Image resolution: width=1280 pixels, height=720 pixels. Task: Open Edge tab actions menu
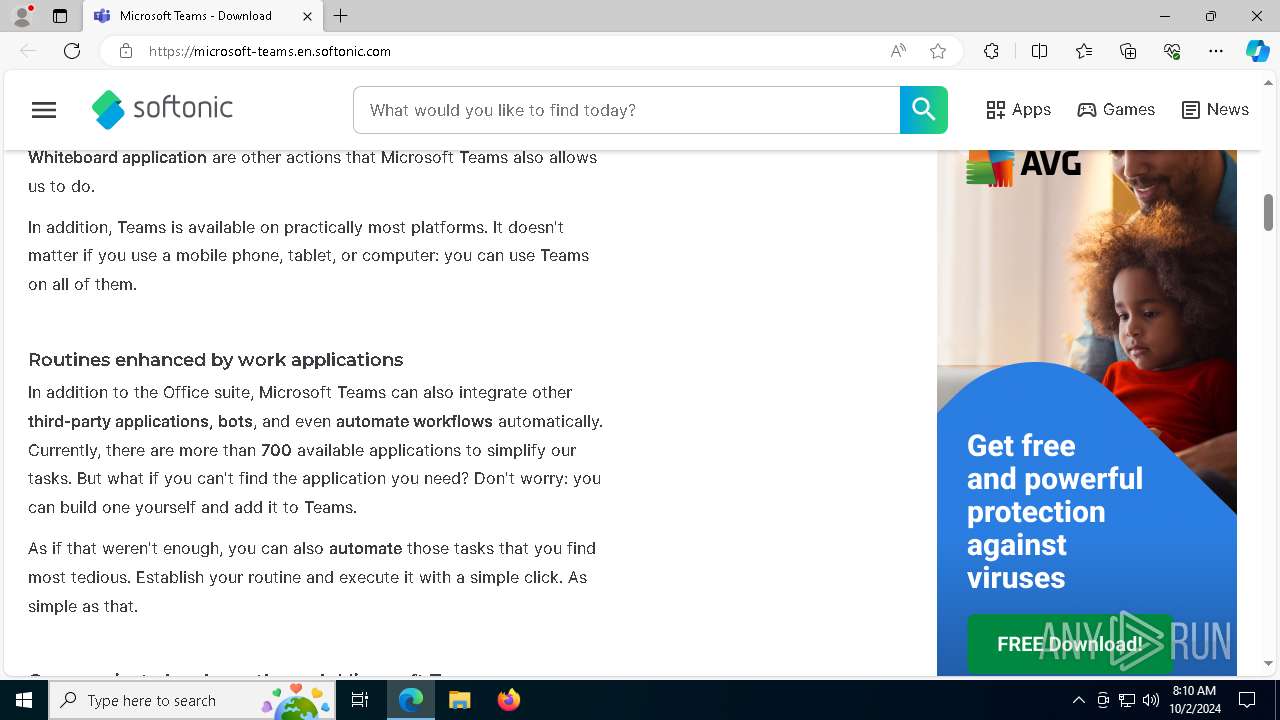click(60, 16)
